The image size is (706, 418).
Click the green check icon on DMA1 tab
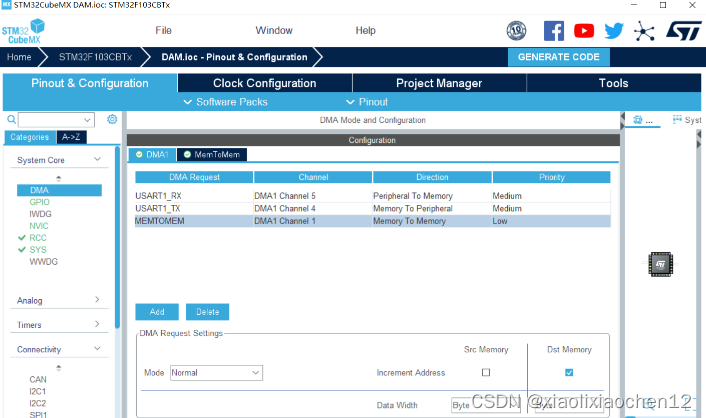coord(139,154)
